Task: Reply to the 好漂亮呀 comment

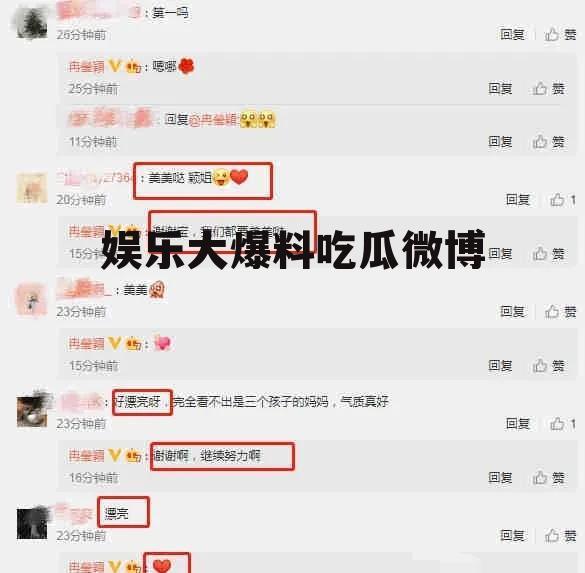Action: pyautogui.click(x=518, y=424)
